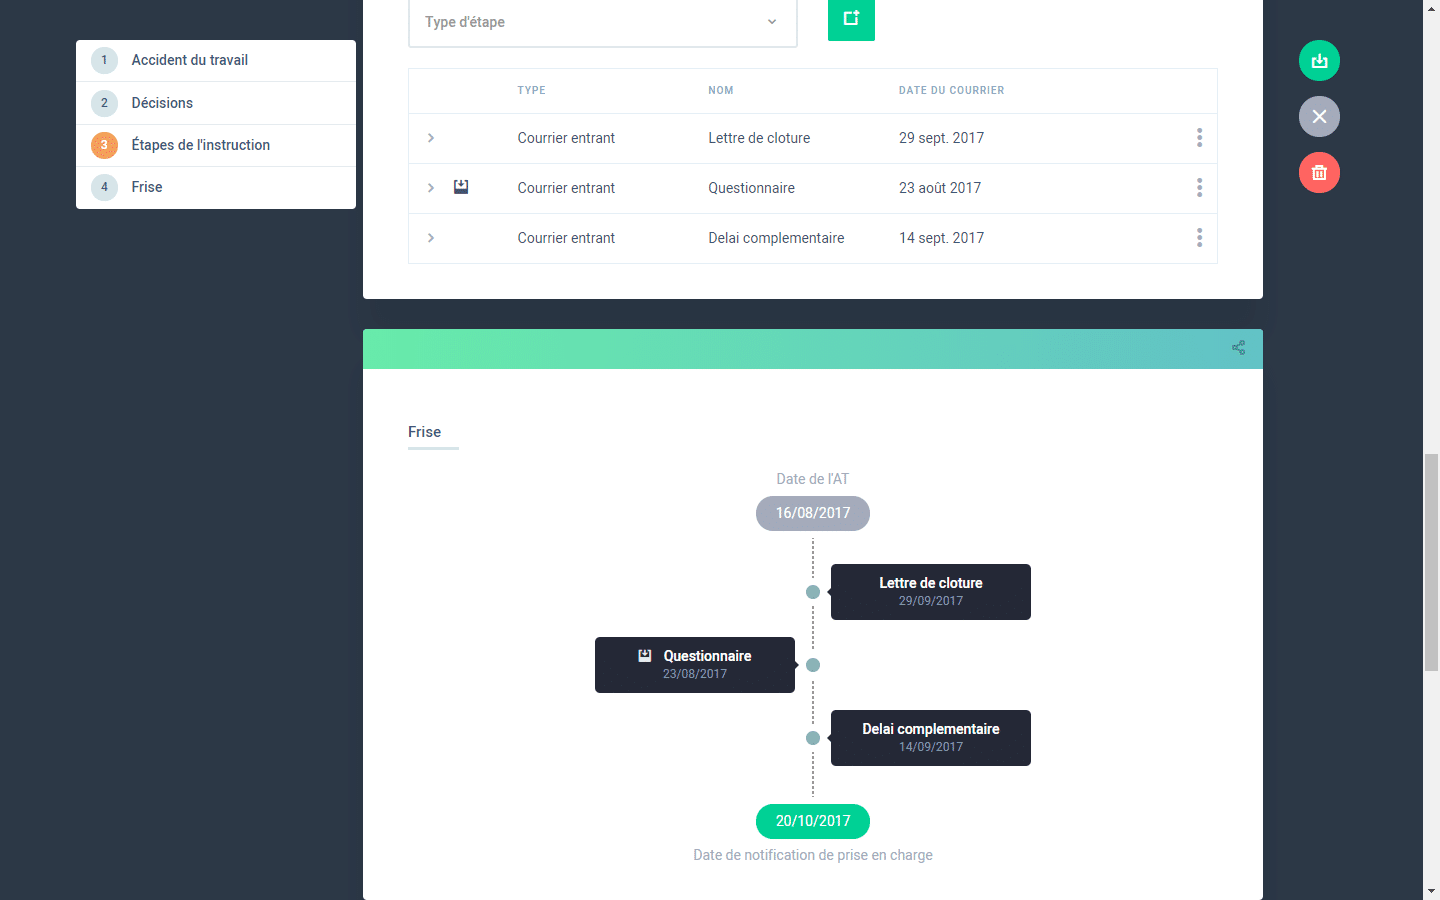Click the scrollbar down arrow

point(1431,891)
